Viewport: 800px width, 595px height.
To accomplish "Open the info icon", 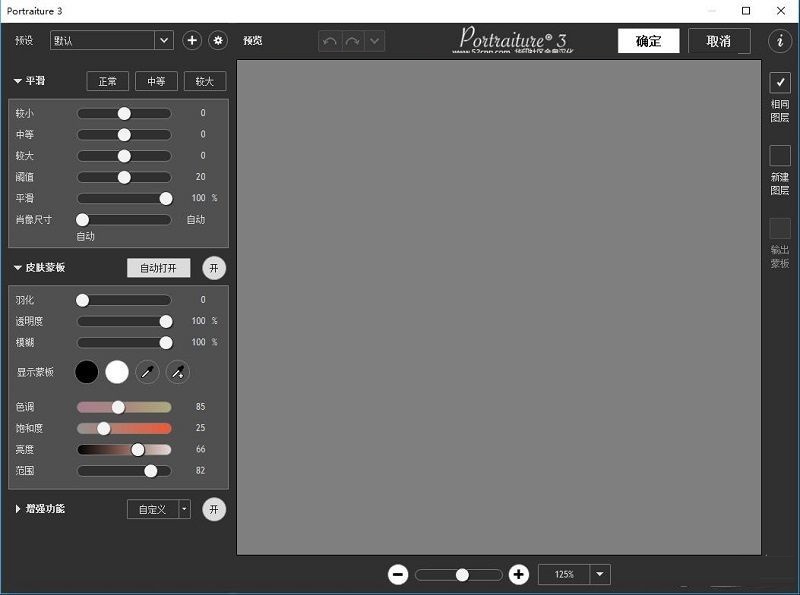I will coord(780,41).
